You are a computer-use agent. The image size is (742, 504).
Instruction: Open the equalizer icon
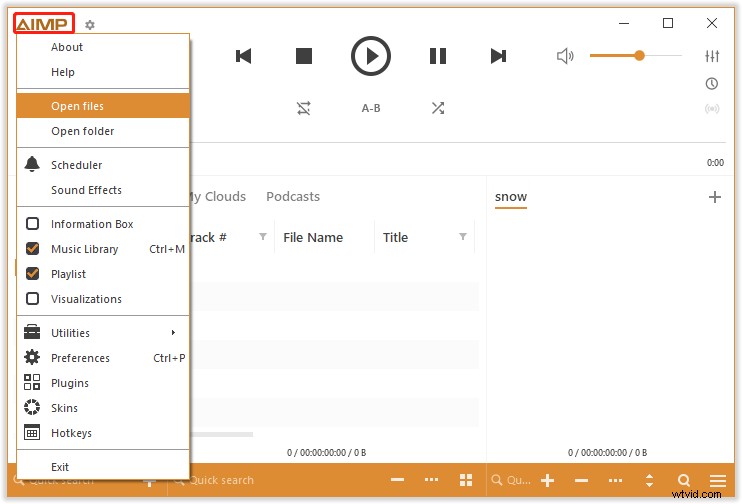pos(712,56)
